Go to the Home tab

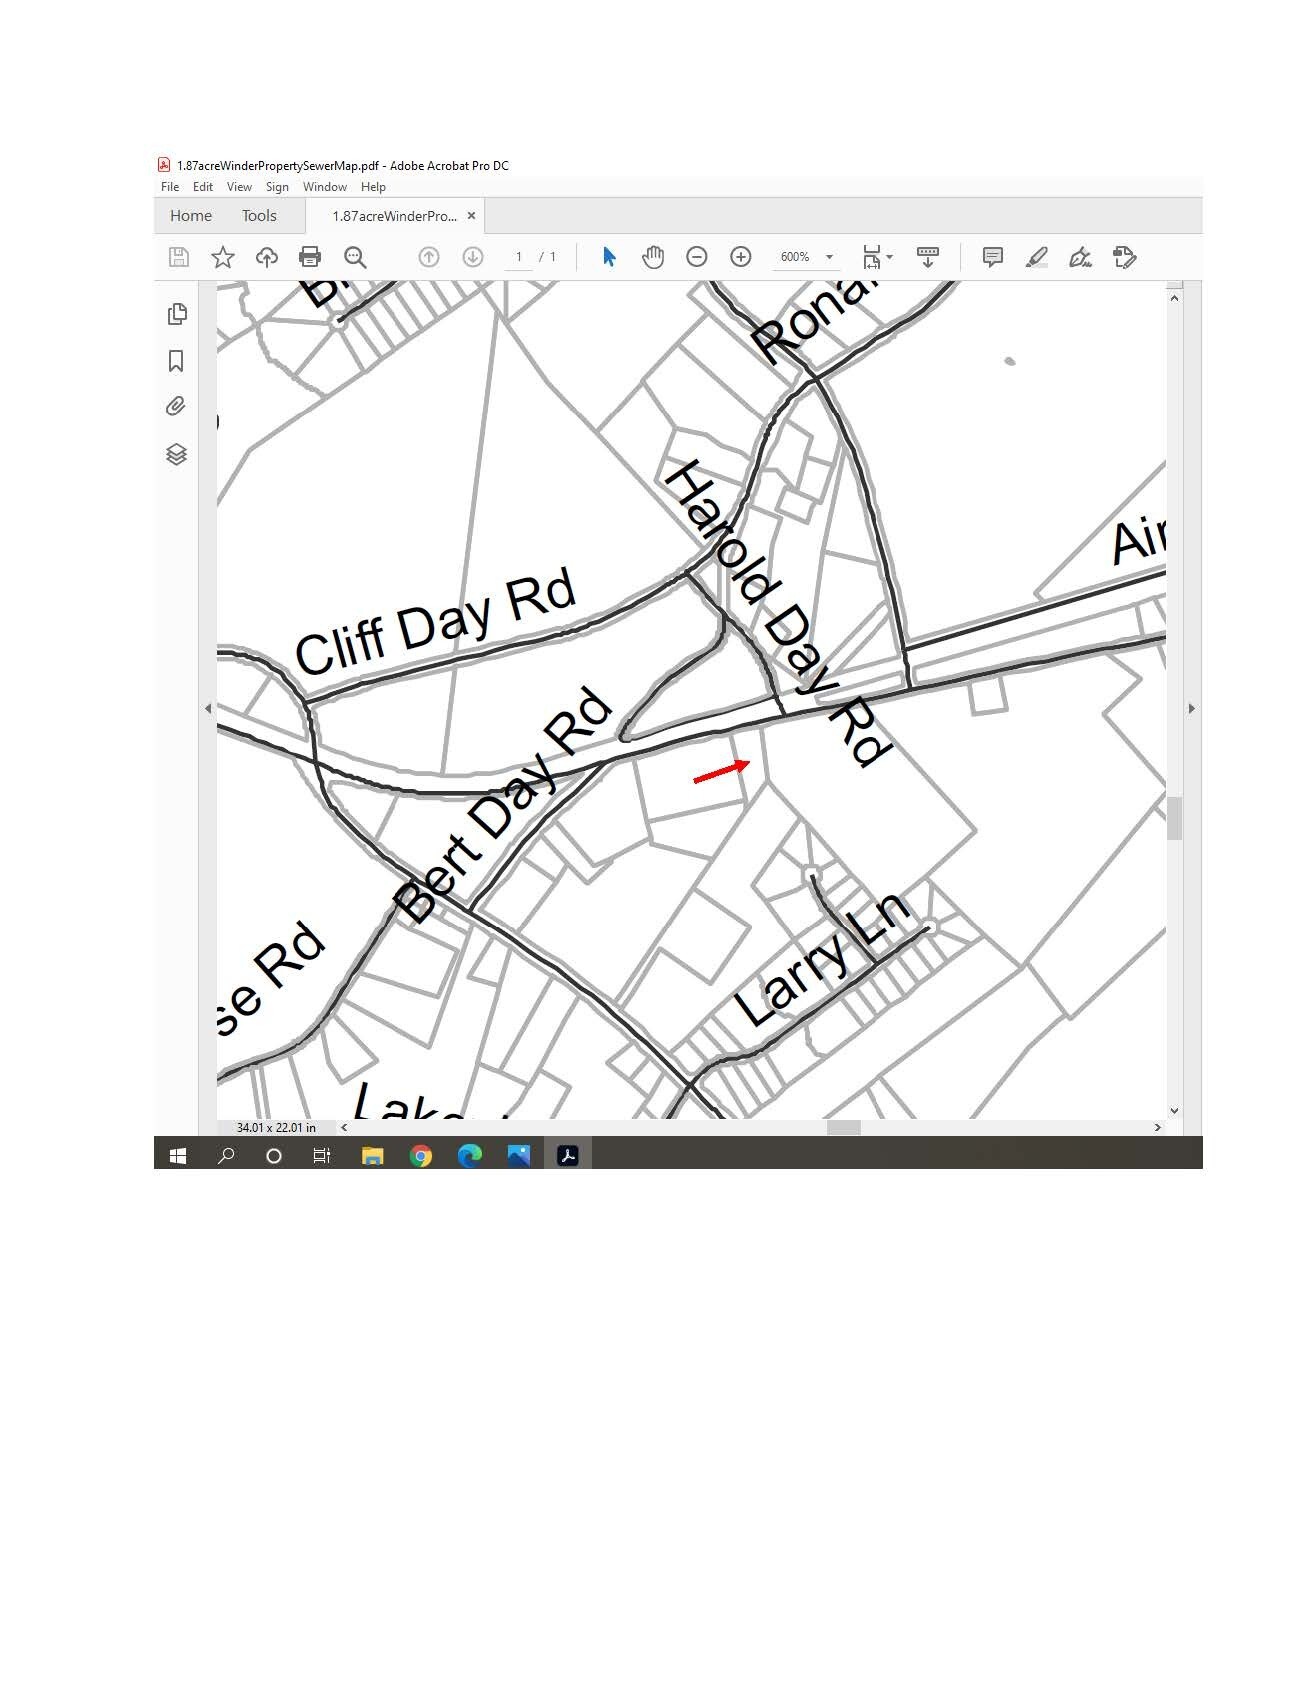pyautogui.click(x=191, y=216)
